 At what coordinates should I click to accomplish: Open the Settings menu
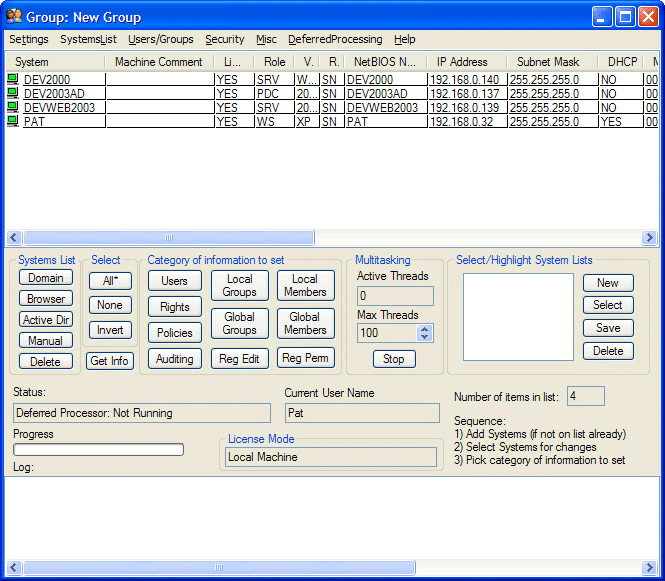click(29, 39)
